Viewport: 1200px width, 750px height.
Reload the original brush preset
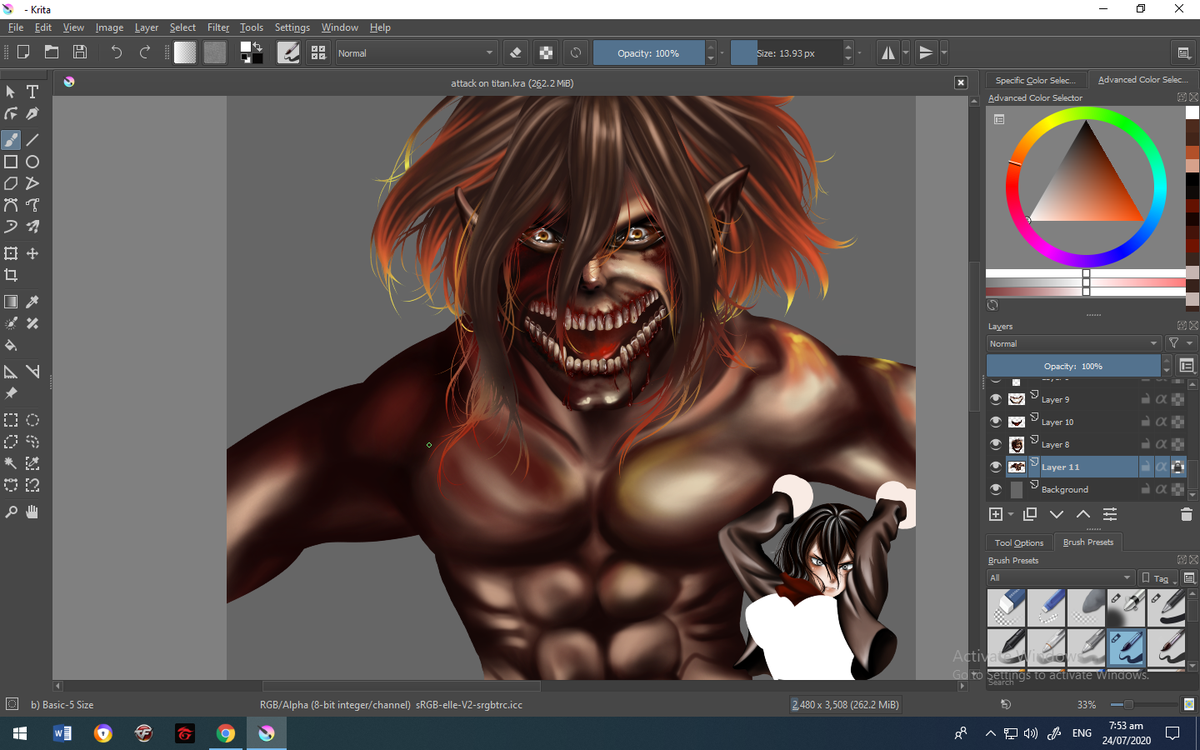576,52
